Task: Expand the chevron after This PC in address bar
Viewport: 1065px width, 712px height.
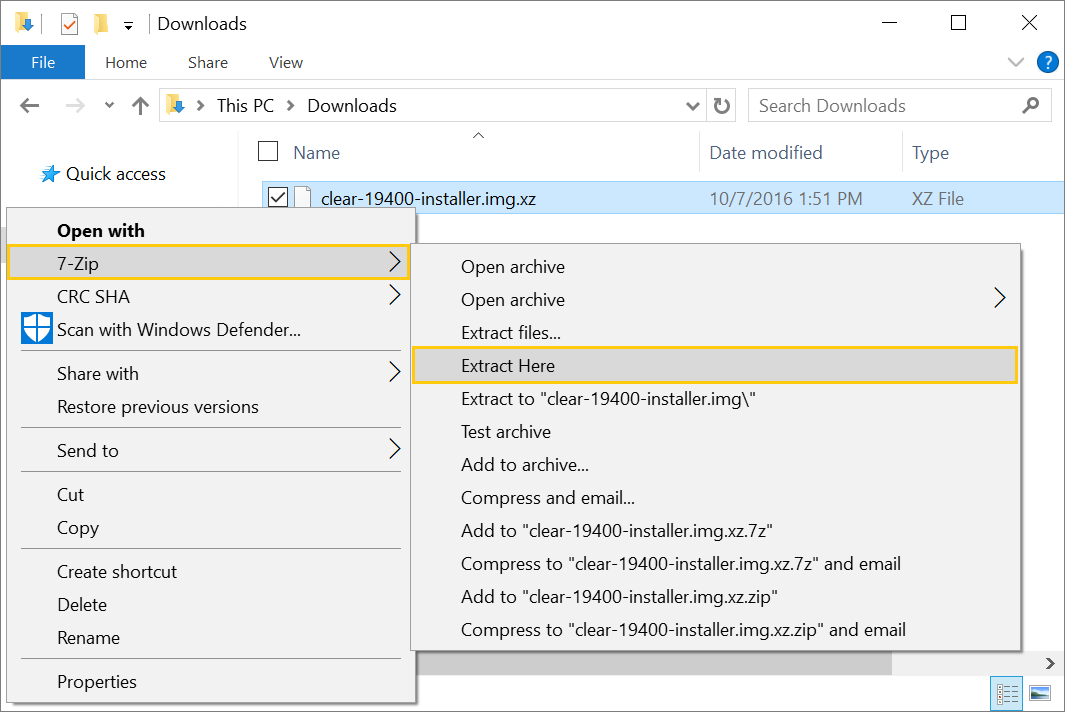Action: (x=290, y=105)
